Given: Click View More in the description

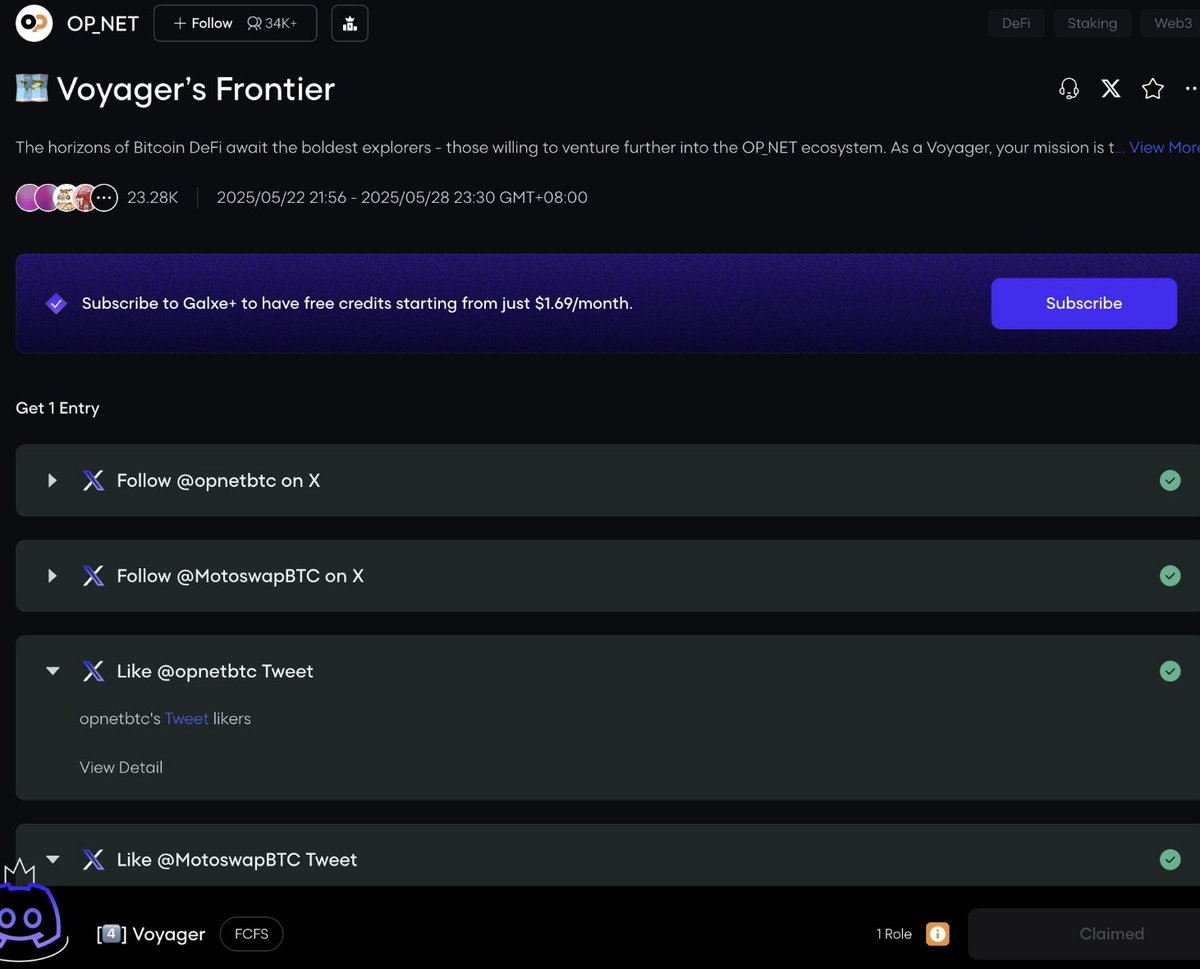Looking at the screenshot, I should [1165, 147].
